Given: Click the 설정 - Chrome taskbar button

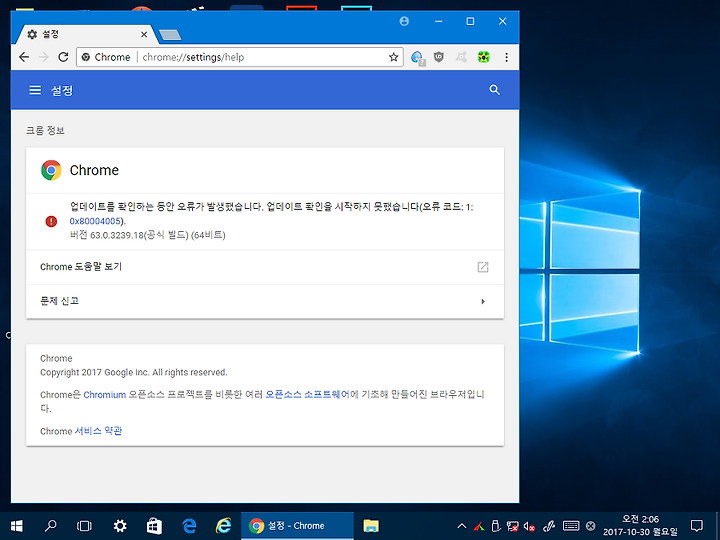Looking at the screenshot, I should 298,526.
